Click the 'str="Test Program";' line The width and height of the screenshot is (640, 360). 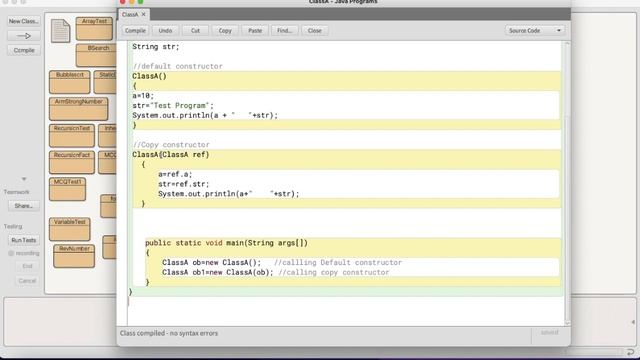coord(173,105)
